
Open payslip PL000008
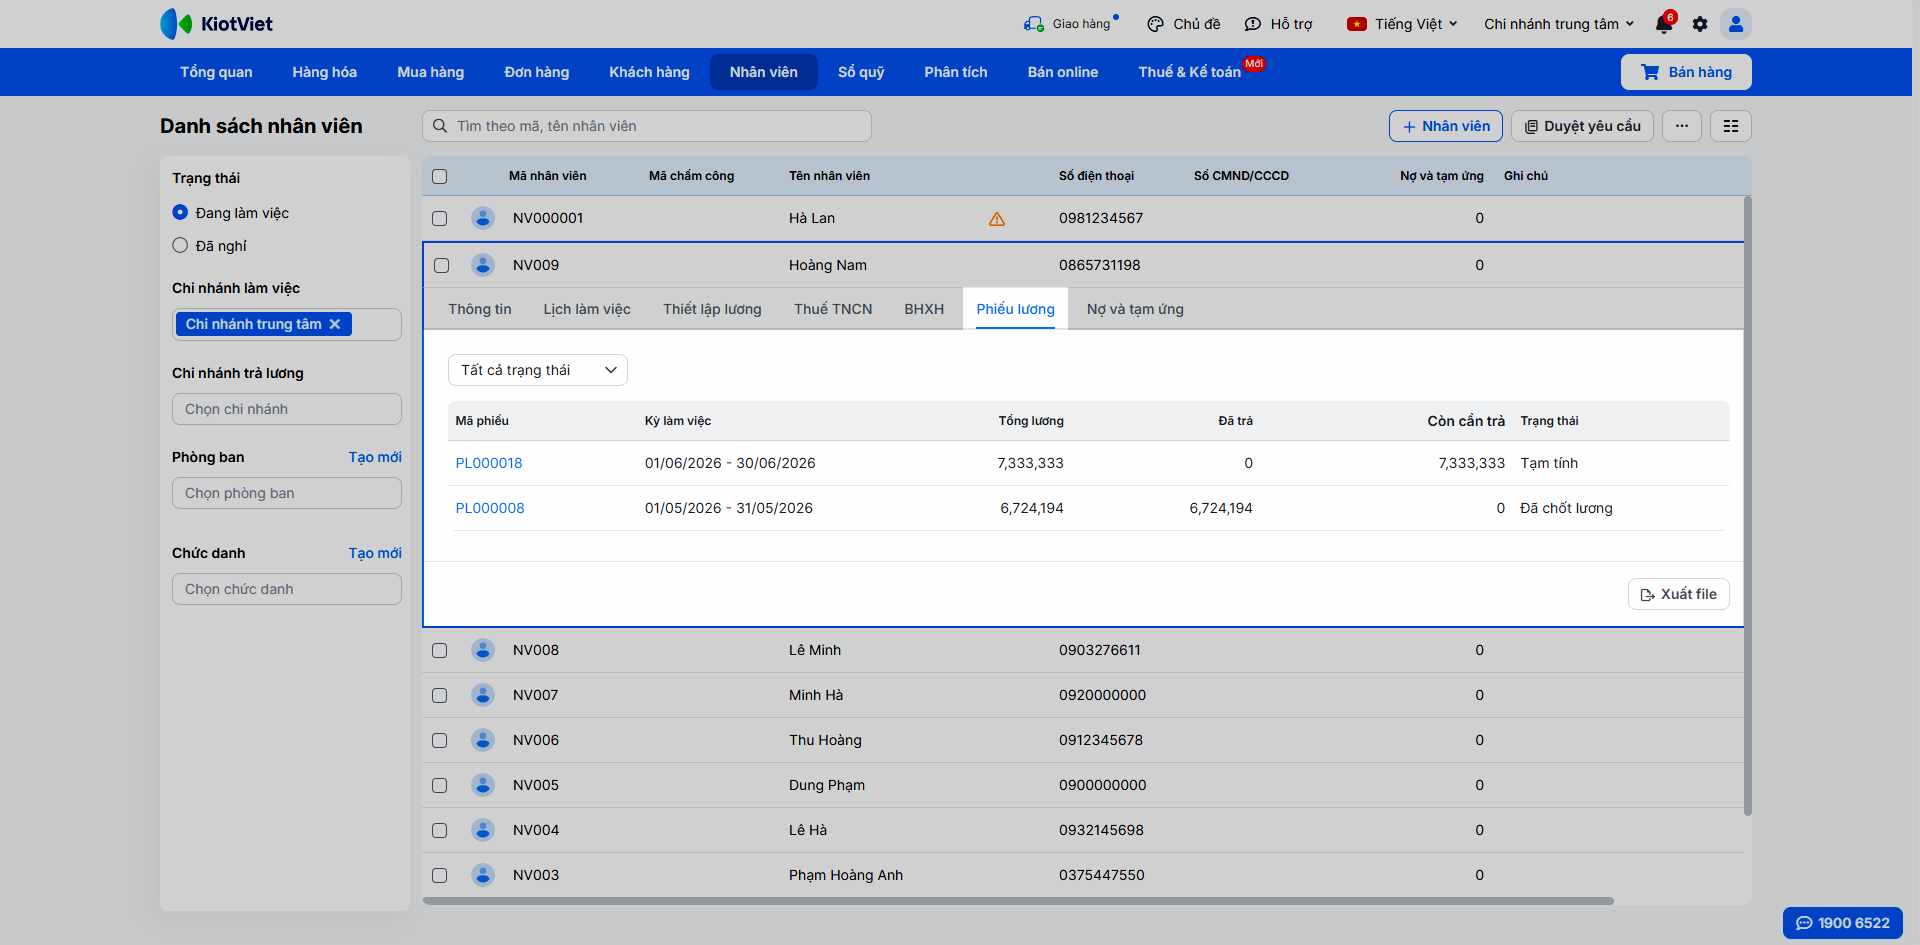(x=490, y=508)
